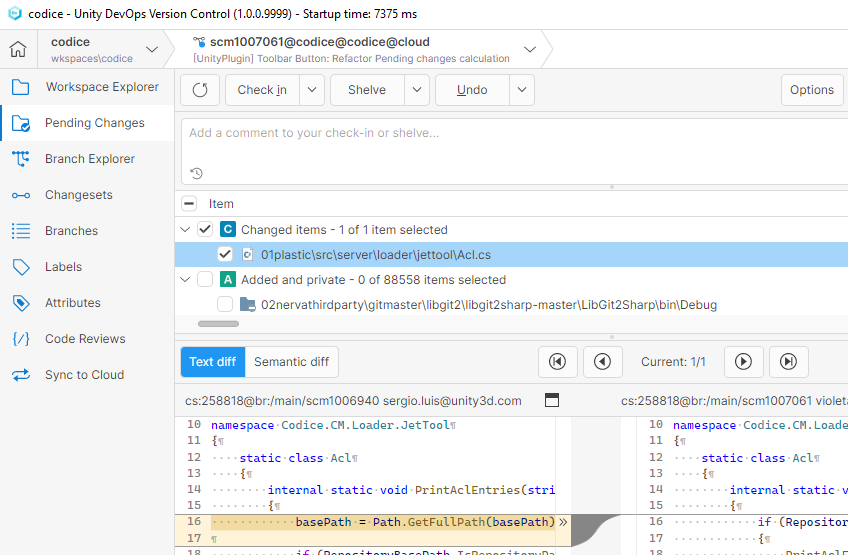Open the Attributes view
This screenshot has width=848, height=555.
coord(87,303)
